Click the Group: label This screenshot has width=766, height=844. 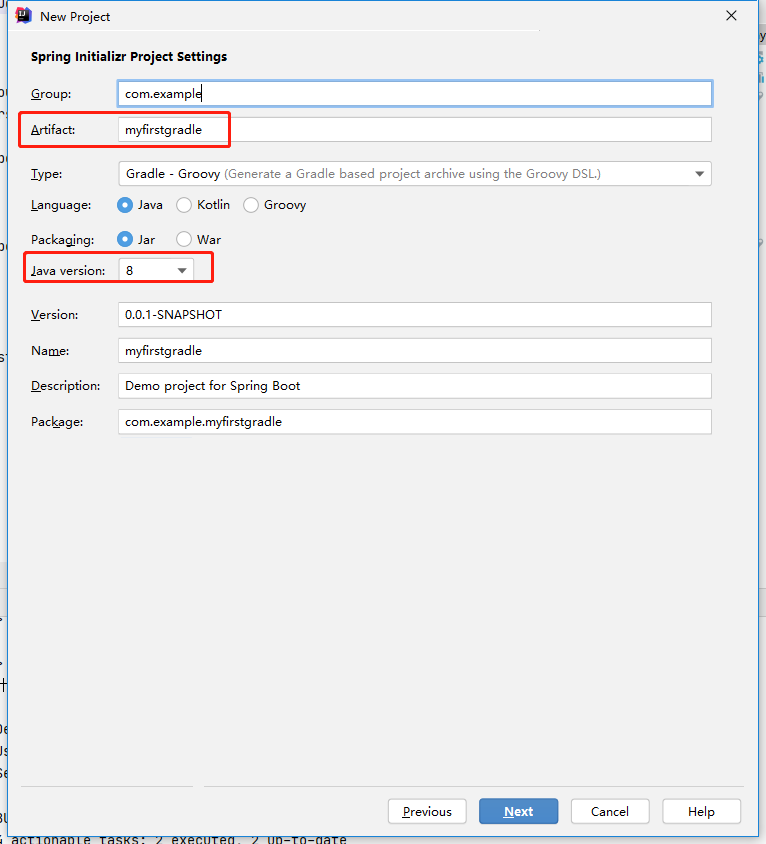(x=51, y=94)
